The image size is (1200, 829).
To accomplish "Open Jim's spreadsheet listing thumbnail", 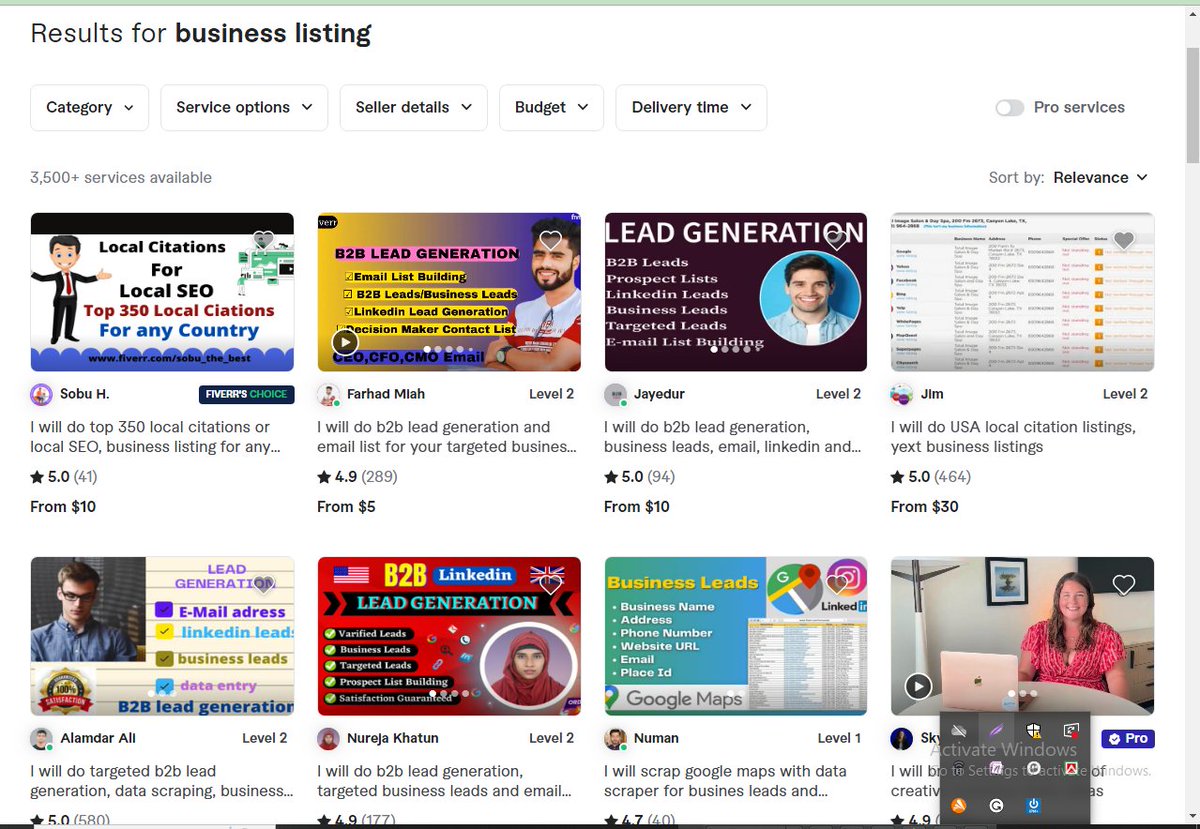I will click(1022, 292).
